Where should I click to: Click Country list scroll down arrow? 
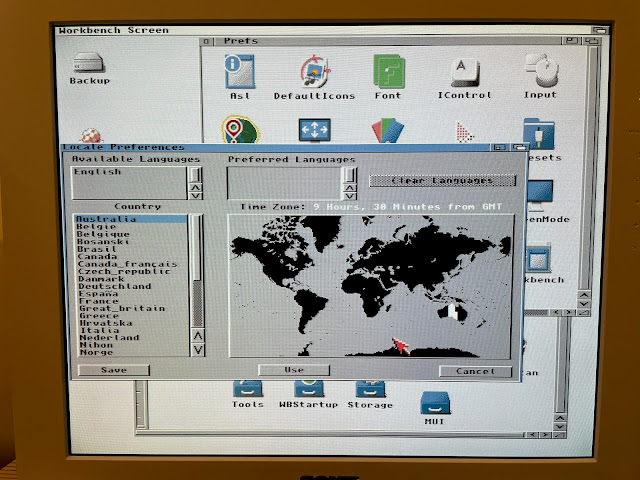click(198, 350)
